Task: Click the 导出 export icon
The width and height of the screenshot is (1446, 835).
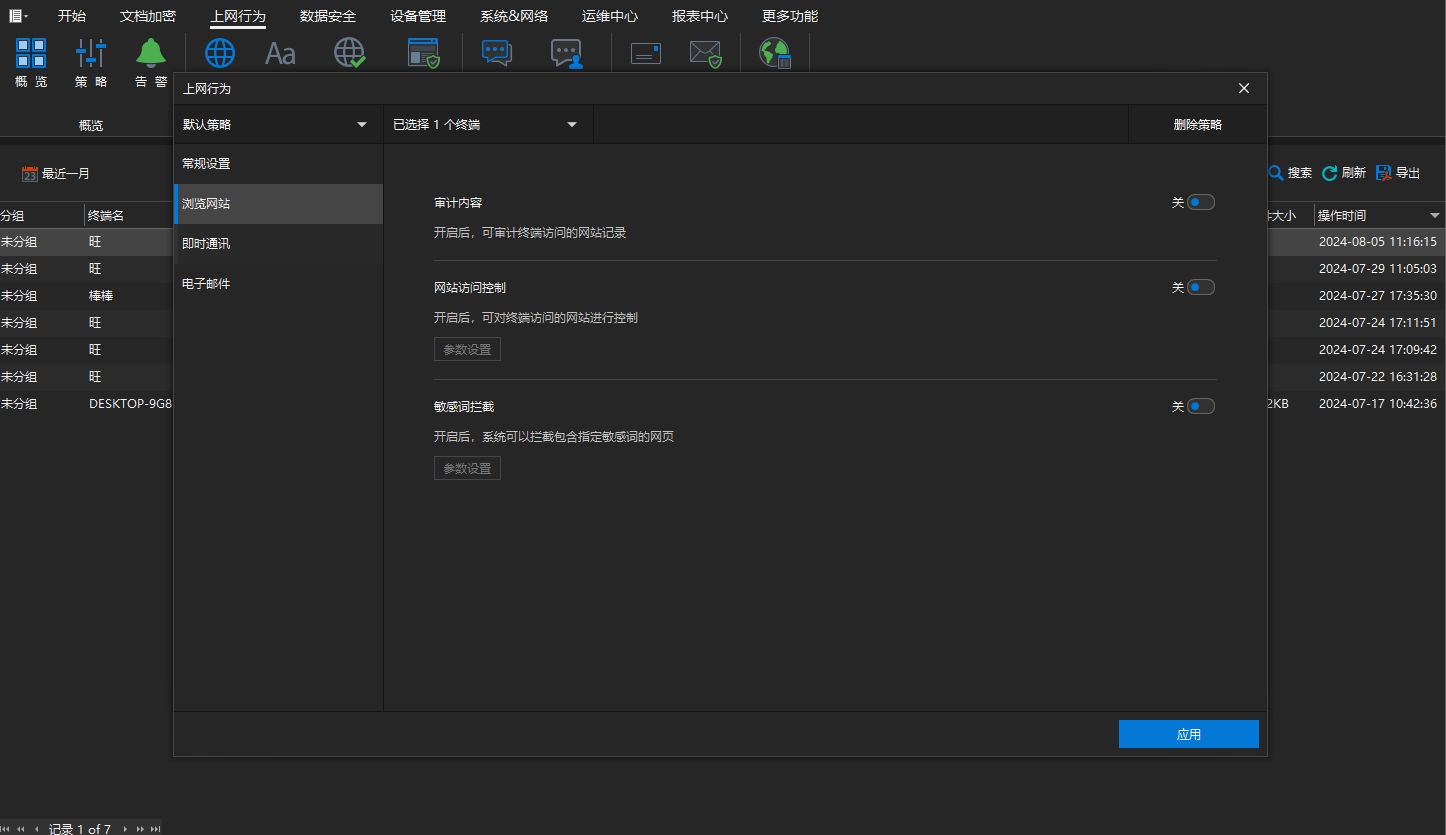Action: (x=1384, y=173)
